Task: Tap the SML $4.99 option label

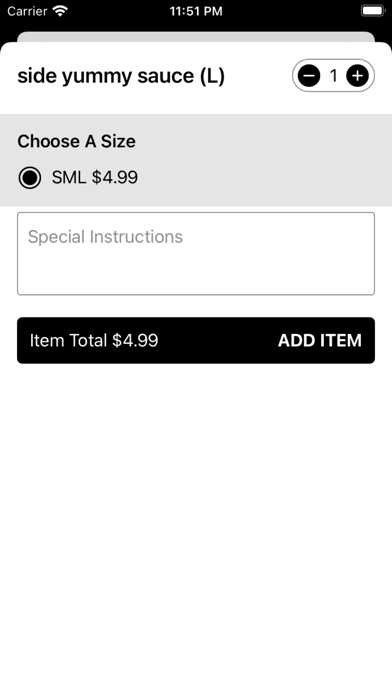Action: pos(95,178)
